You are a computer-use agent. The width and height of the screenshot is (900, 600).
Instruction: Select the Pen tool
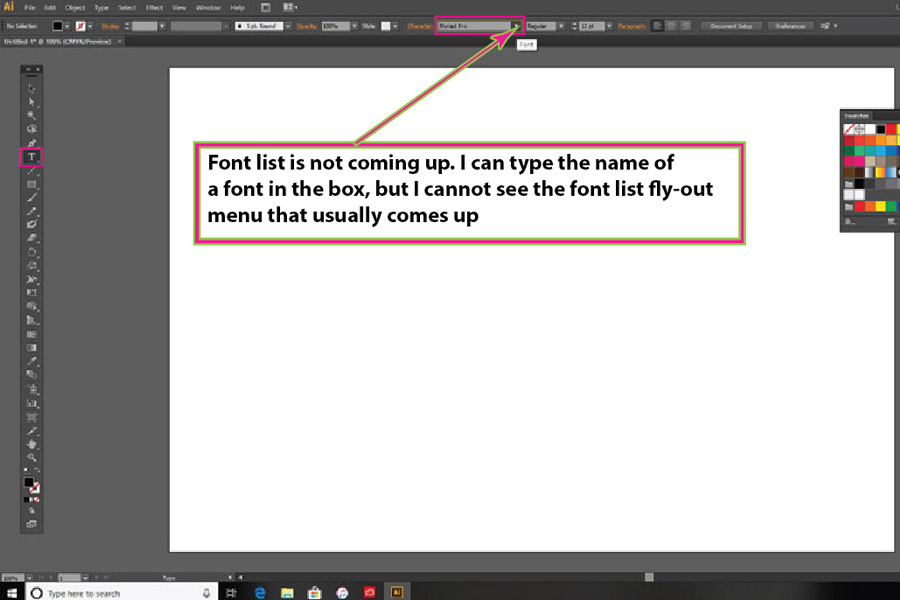point(32,143)
